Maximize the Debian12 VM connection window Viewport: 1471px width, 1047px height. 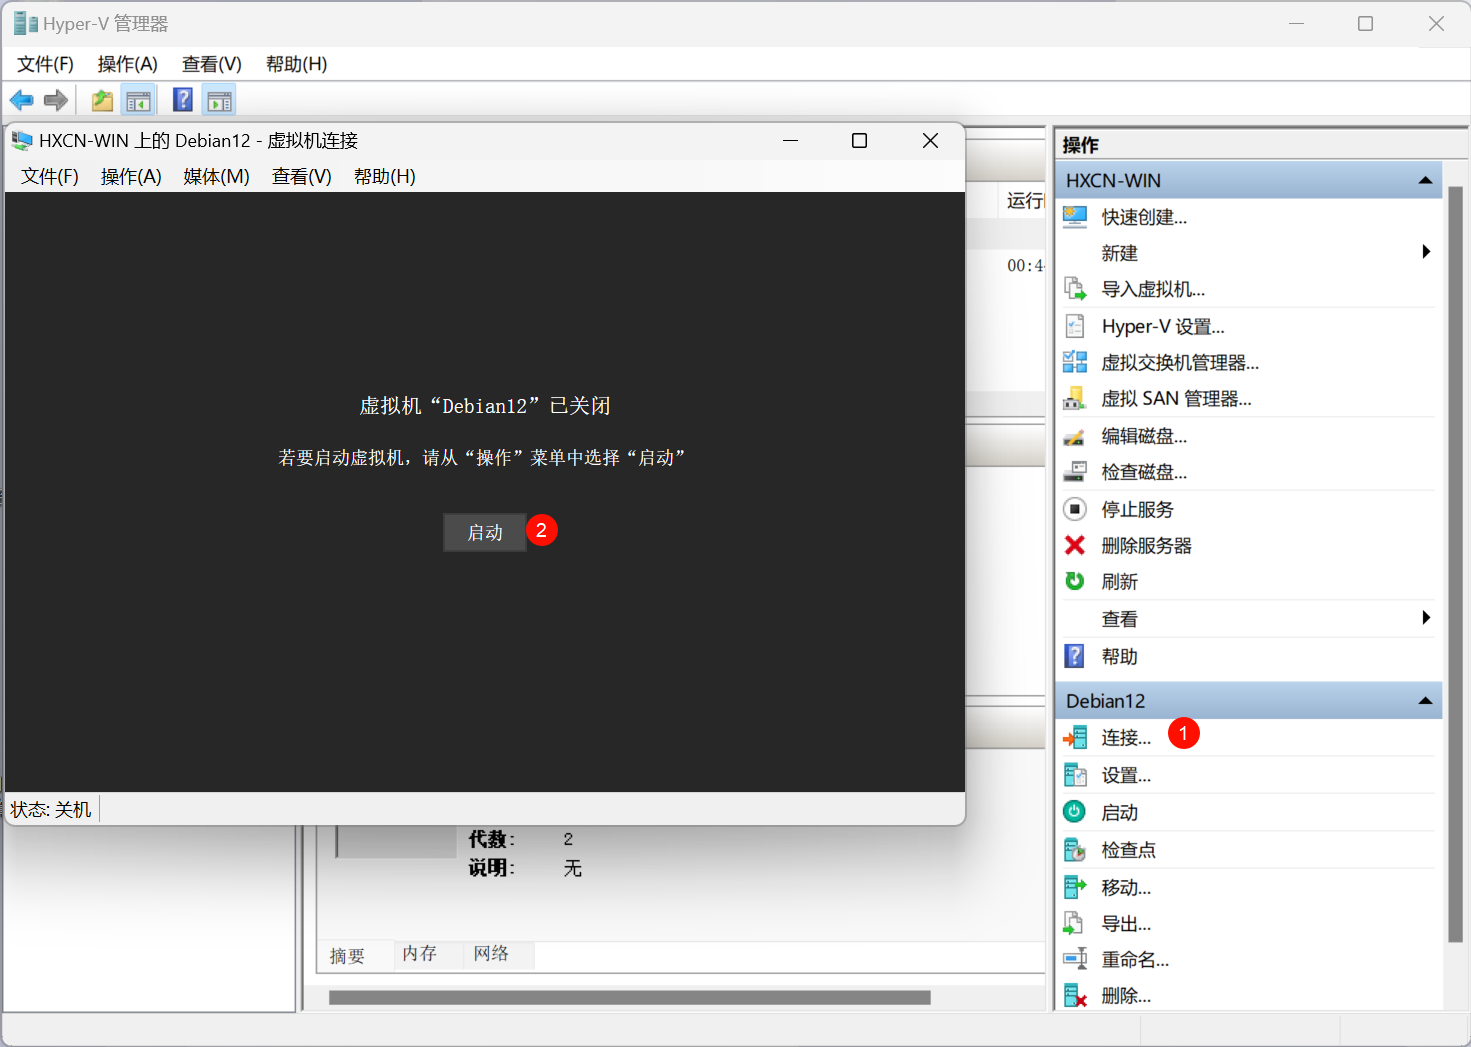pyautogui.click(x=859, y=141)
